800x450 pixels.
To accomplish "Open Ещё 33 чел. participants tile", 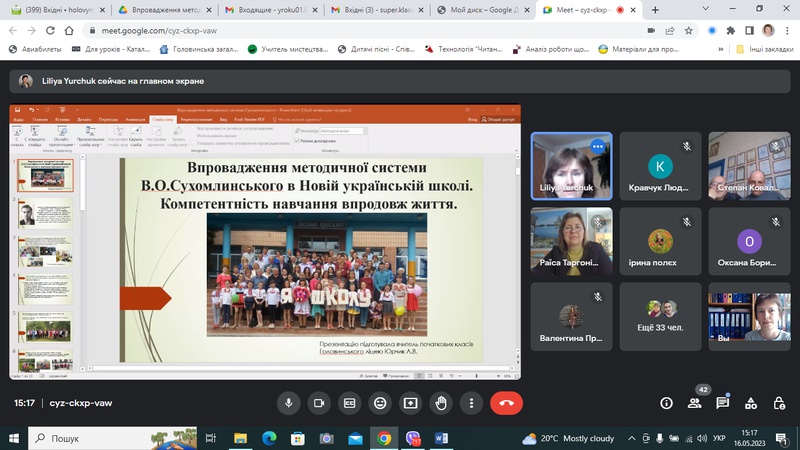I will 660,316.
